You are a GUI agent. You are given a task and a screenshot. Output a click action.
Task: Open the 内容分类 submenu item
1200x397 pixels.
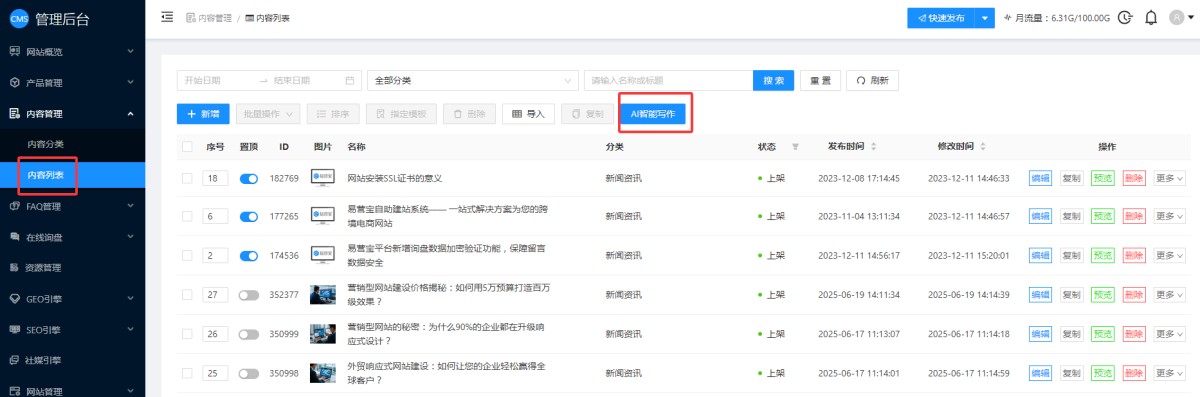72,144
